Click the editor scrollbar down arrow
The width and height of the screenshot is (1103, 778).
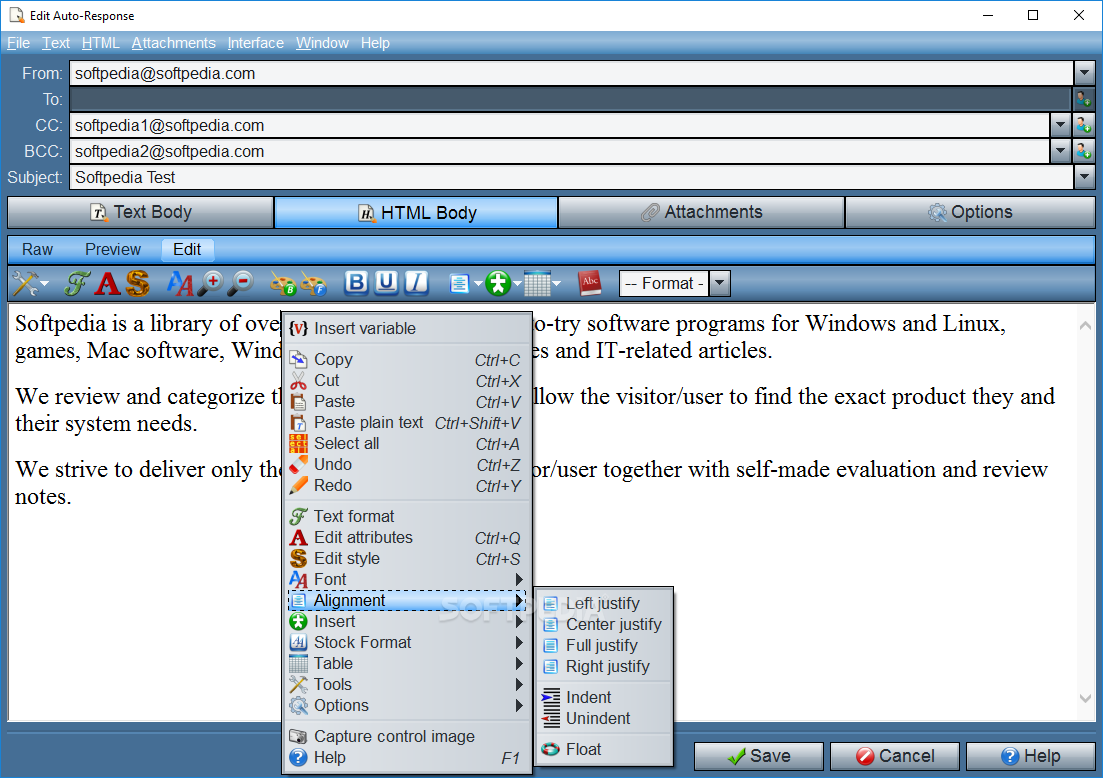pos(1085,699)
